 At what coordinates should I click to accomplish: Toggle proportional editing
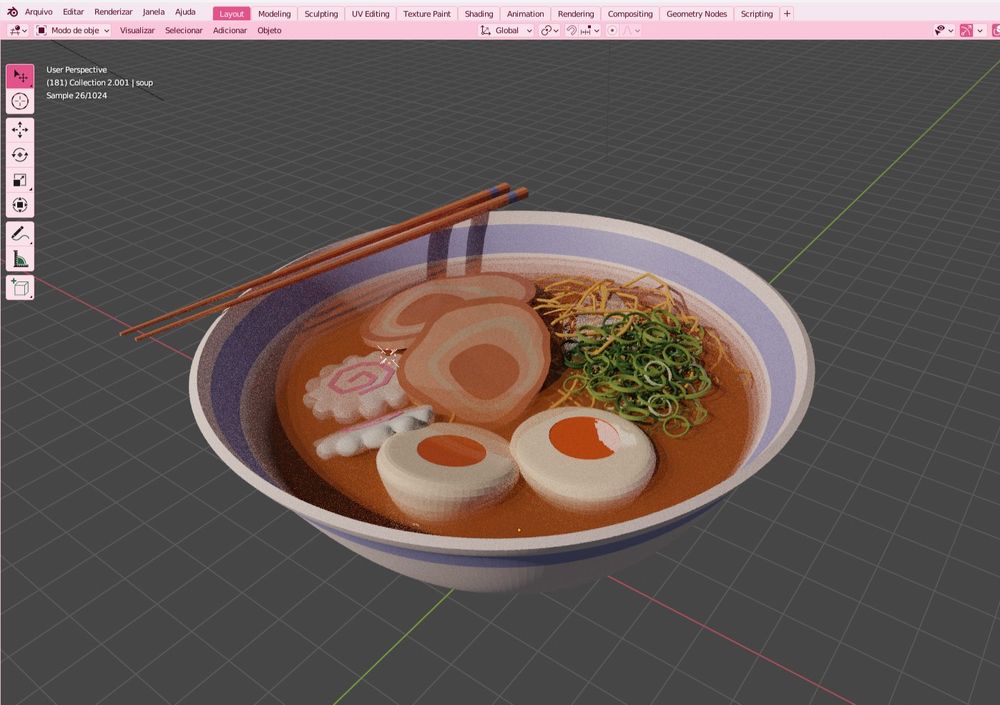(612, 31)
